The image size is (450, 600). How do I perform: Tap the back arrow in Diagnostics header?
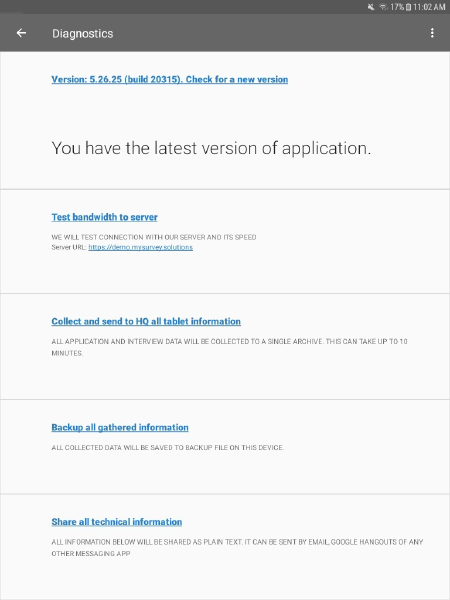coord(21,33)
